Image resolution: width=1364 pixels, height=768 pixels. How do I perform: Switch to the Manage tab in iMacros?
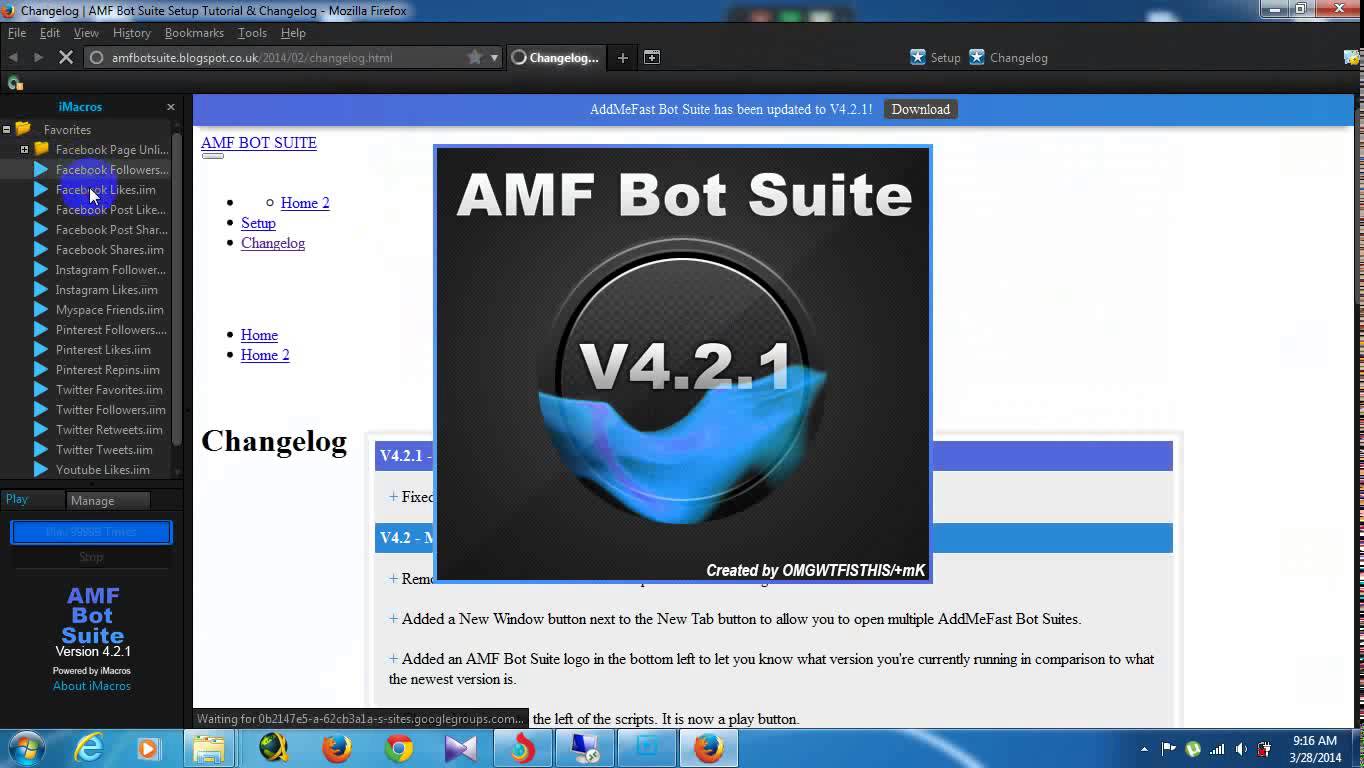(x=108, y=500)
